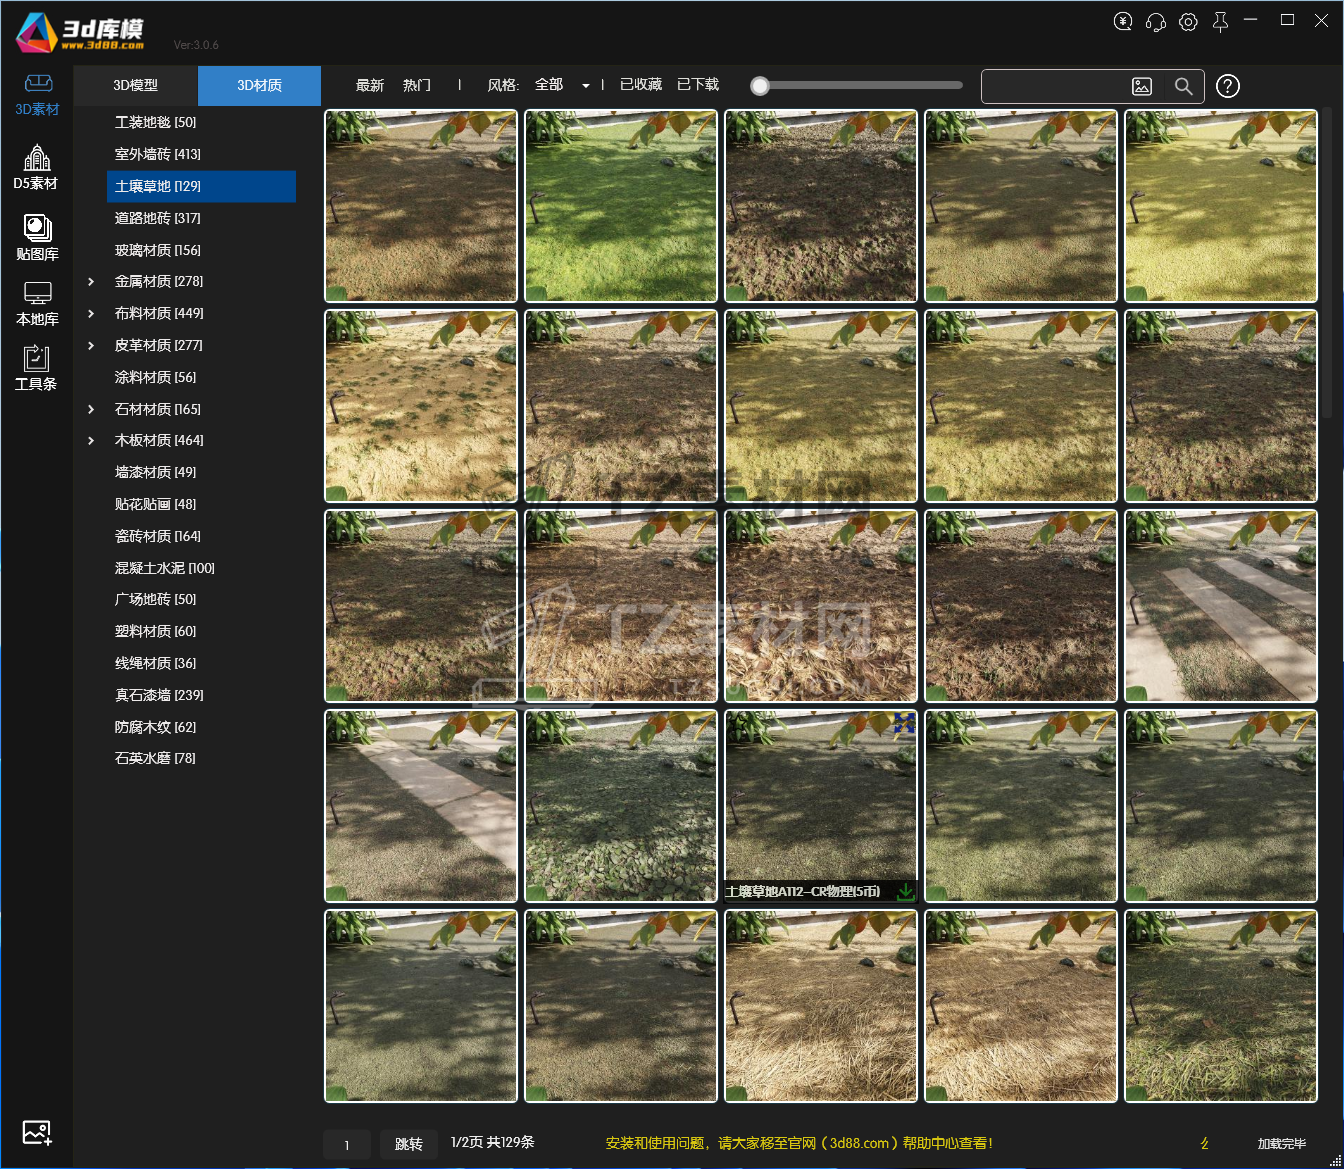The image size is (1344, 1169).
Task: Click the magnifier search icon
Action: pyautogui.click(x=1183, y=87)
